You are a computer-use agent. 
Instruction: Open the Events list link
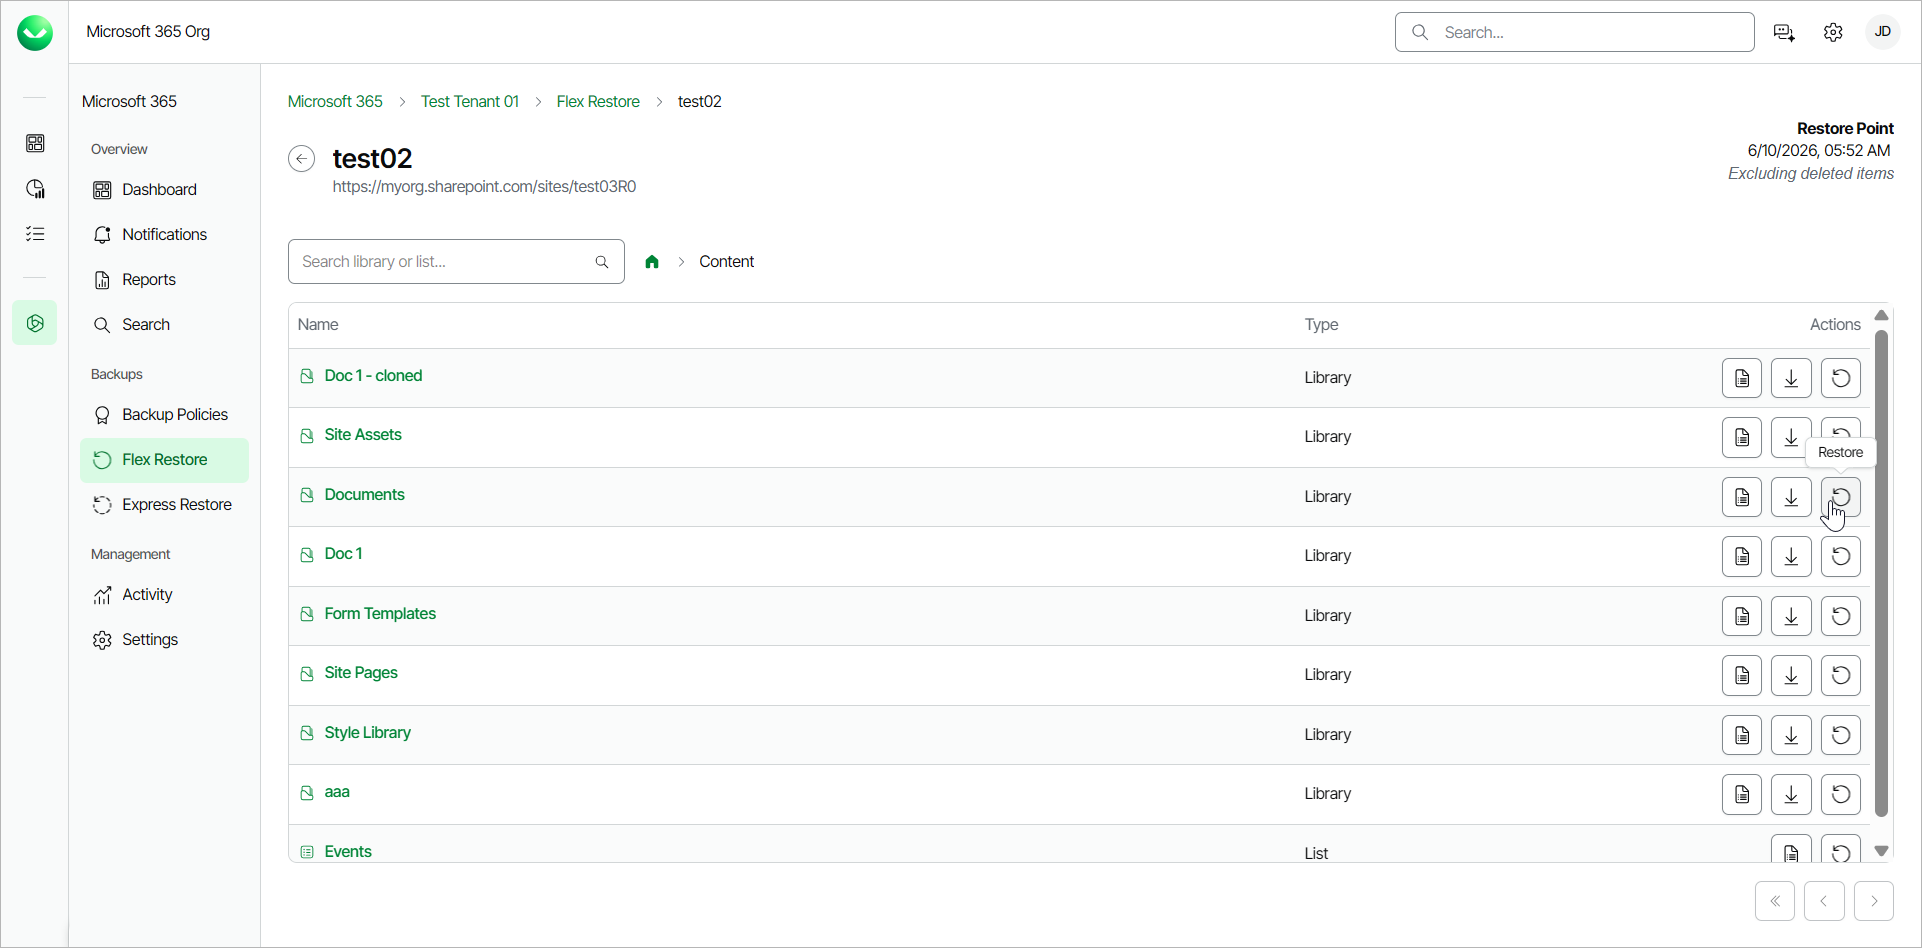tap(348, 852)
